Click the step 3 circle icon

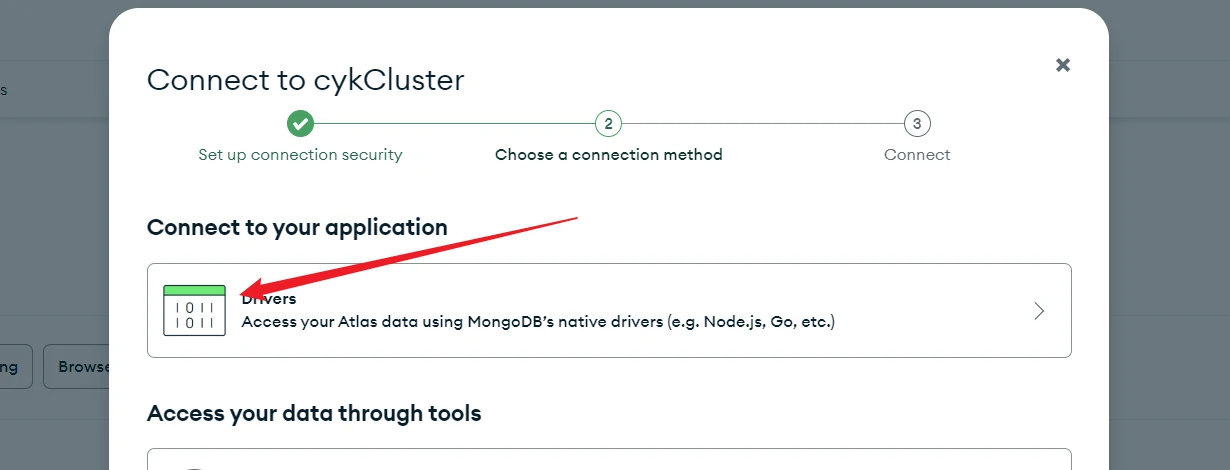[917, 124]
